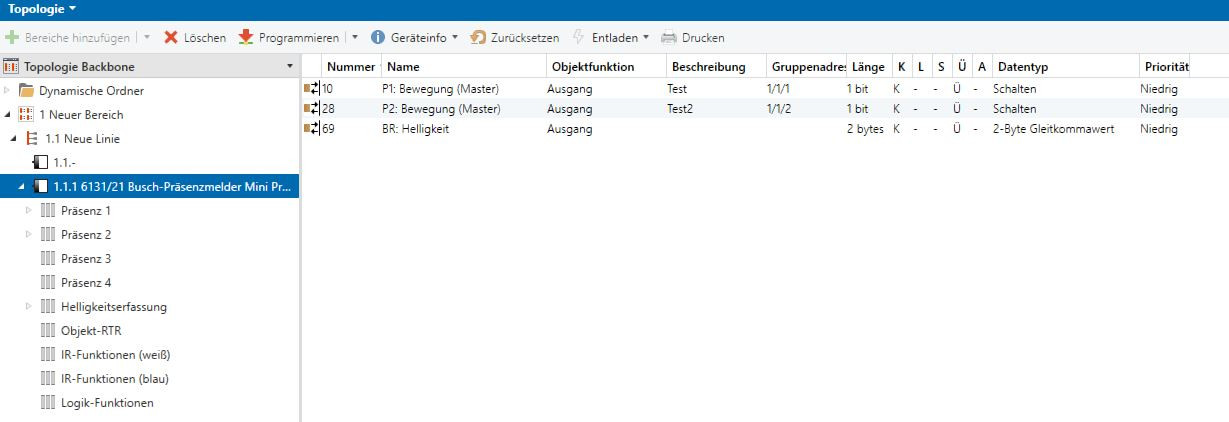
Task: Click the group object icon of row 69
Action: [x=312, y=129]
